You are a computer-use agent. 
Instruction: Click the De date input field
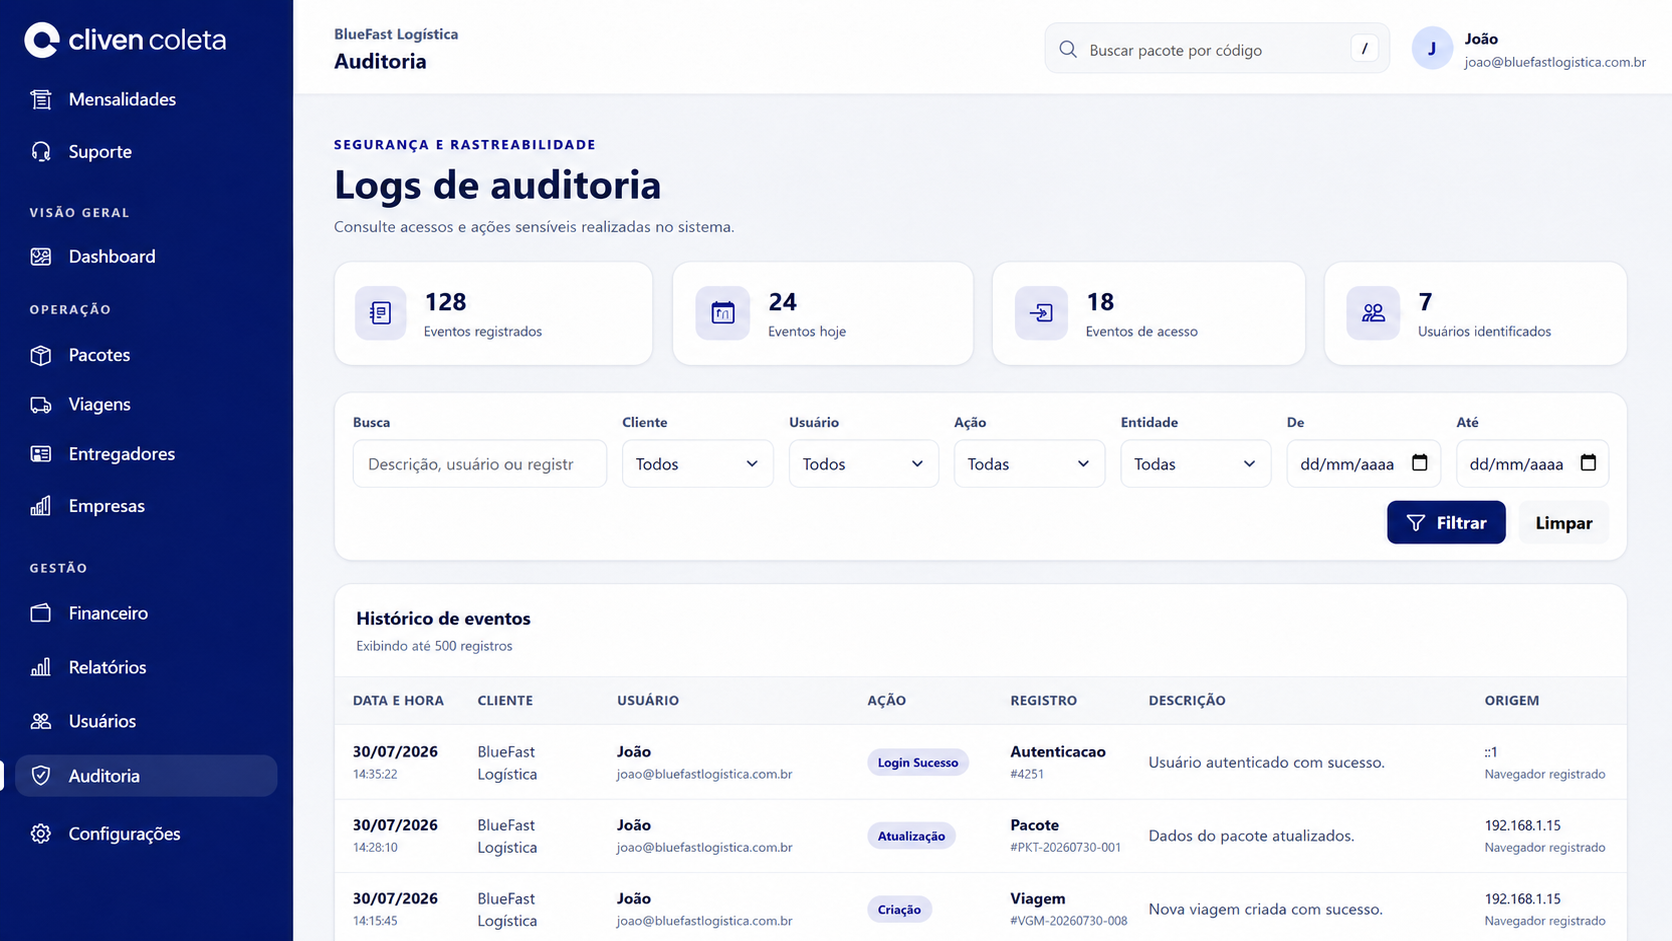click(1364, 464)
